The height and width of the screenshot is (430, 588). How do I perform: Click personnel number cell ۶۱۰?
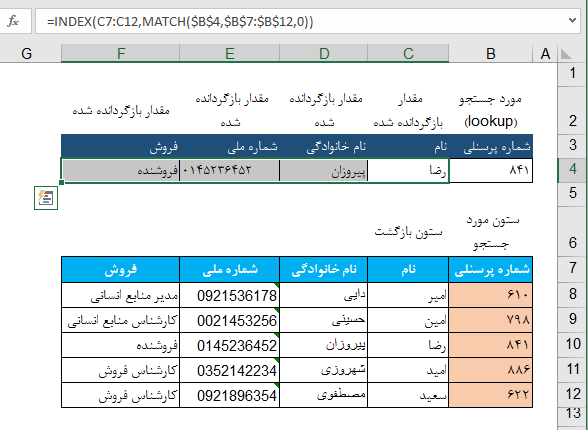[490, 295]
